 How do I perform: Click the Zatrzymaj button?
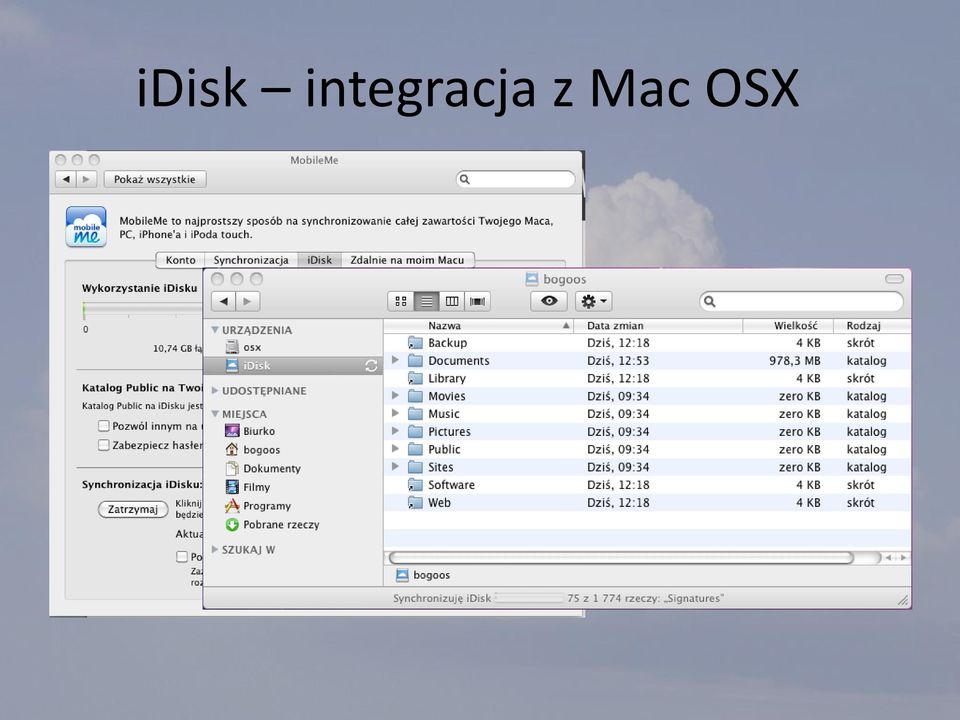133,509
